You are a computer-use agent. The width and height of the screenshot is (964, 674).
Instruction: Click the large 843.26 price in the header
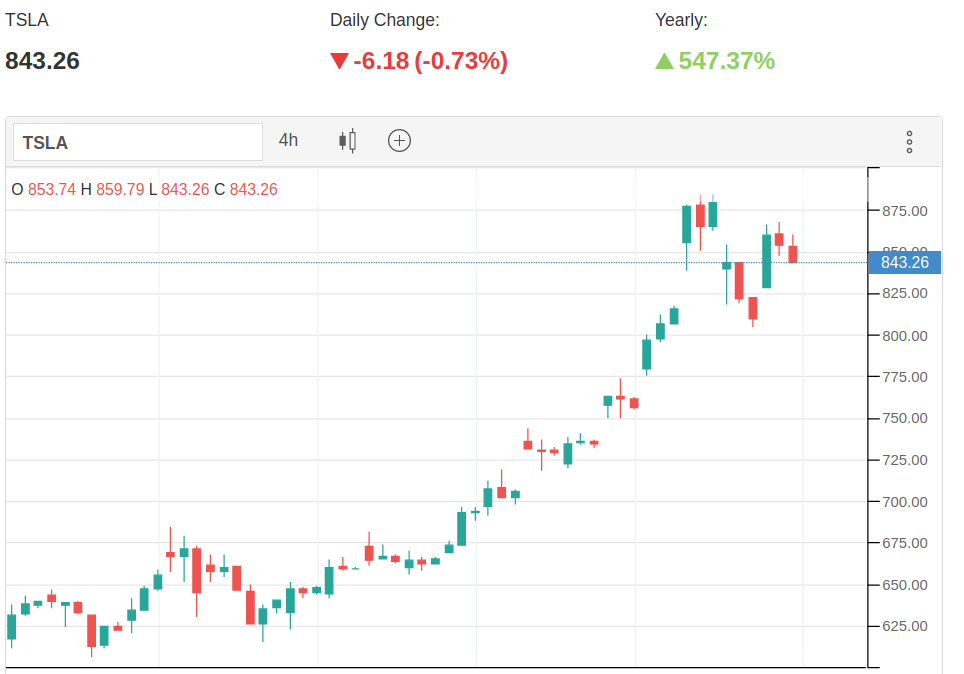43,61
